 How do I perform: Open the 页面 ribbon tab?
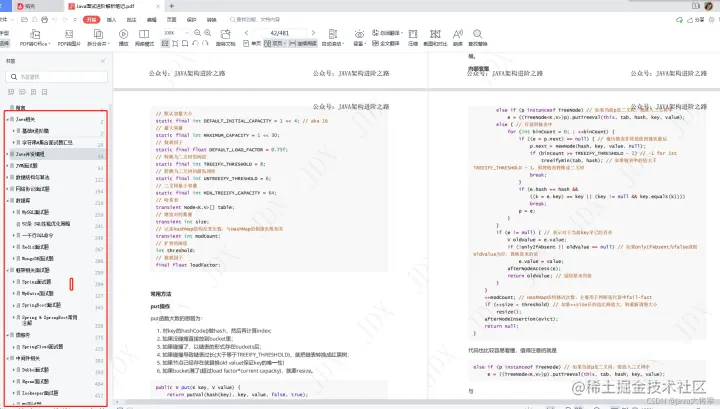coord(171,20)
